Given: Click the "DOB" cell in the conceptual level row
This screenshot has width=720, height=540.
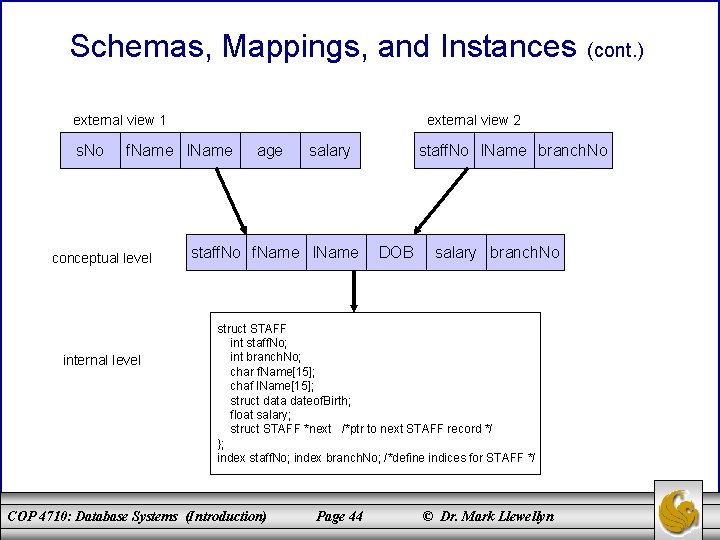Looking at the screenshot, I should coord(397,253).
